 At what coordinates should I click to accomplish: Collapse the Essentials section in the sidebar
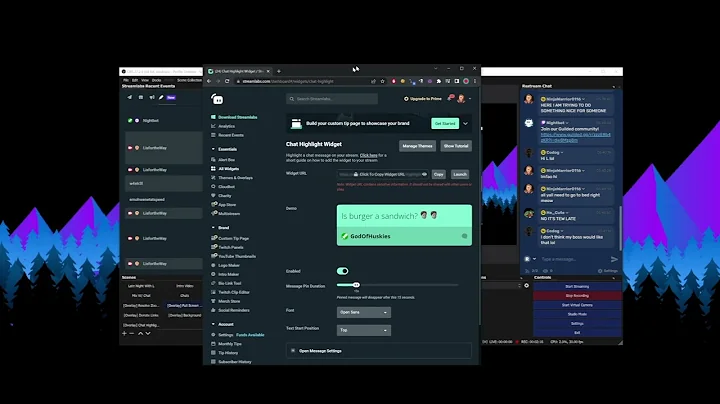point(213,149)
